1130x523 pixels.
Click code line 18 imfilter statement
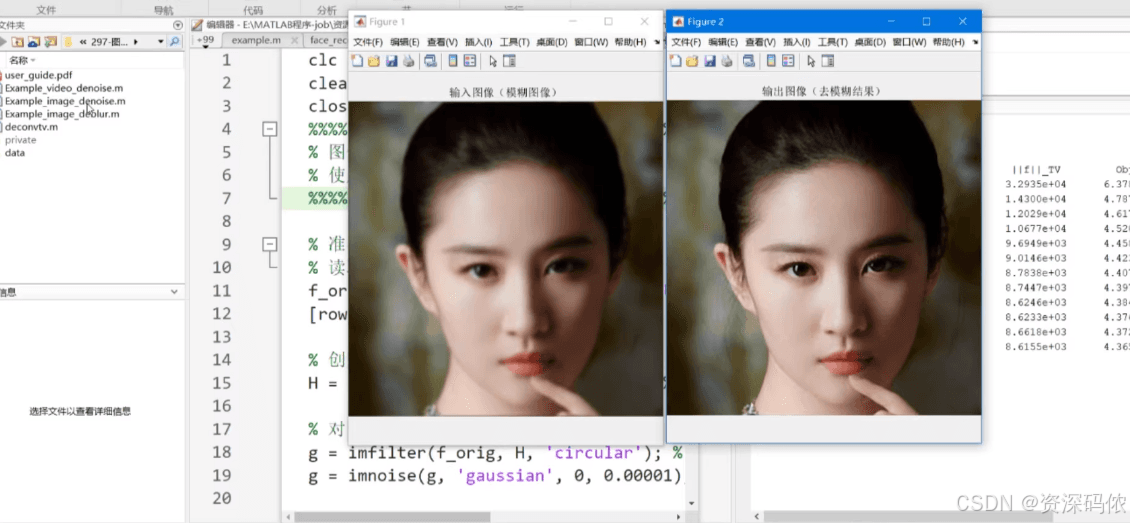tap(495, 452)
